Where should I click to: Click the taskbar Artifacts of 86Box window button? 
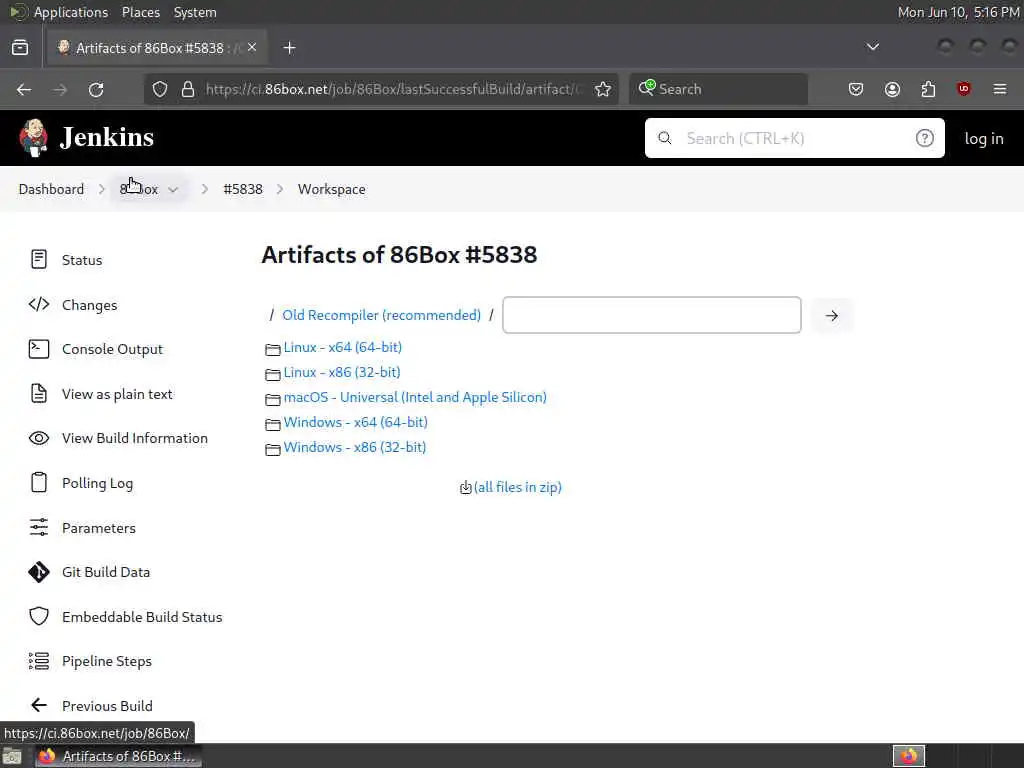pyautogui.click(x=118, y=756)
